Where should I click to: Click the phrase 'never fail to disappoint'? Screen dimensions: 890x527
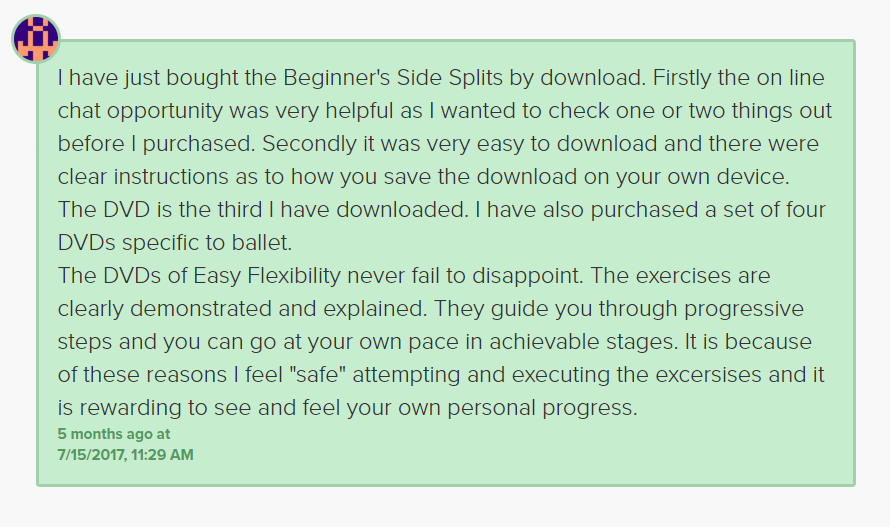coord(464,276)
